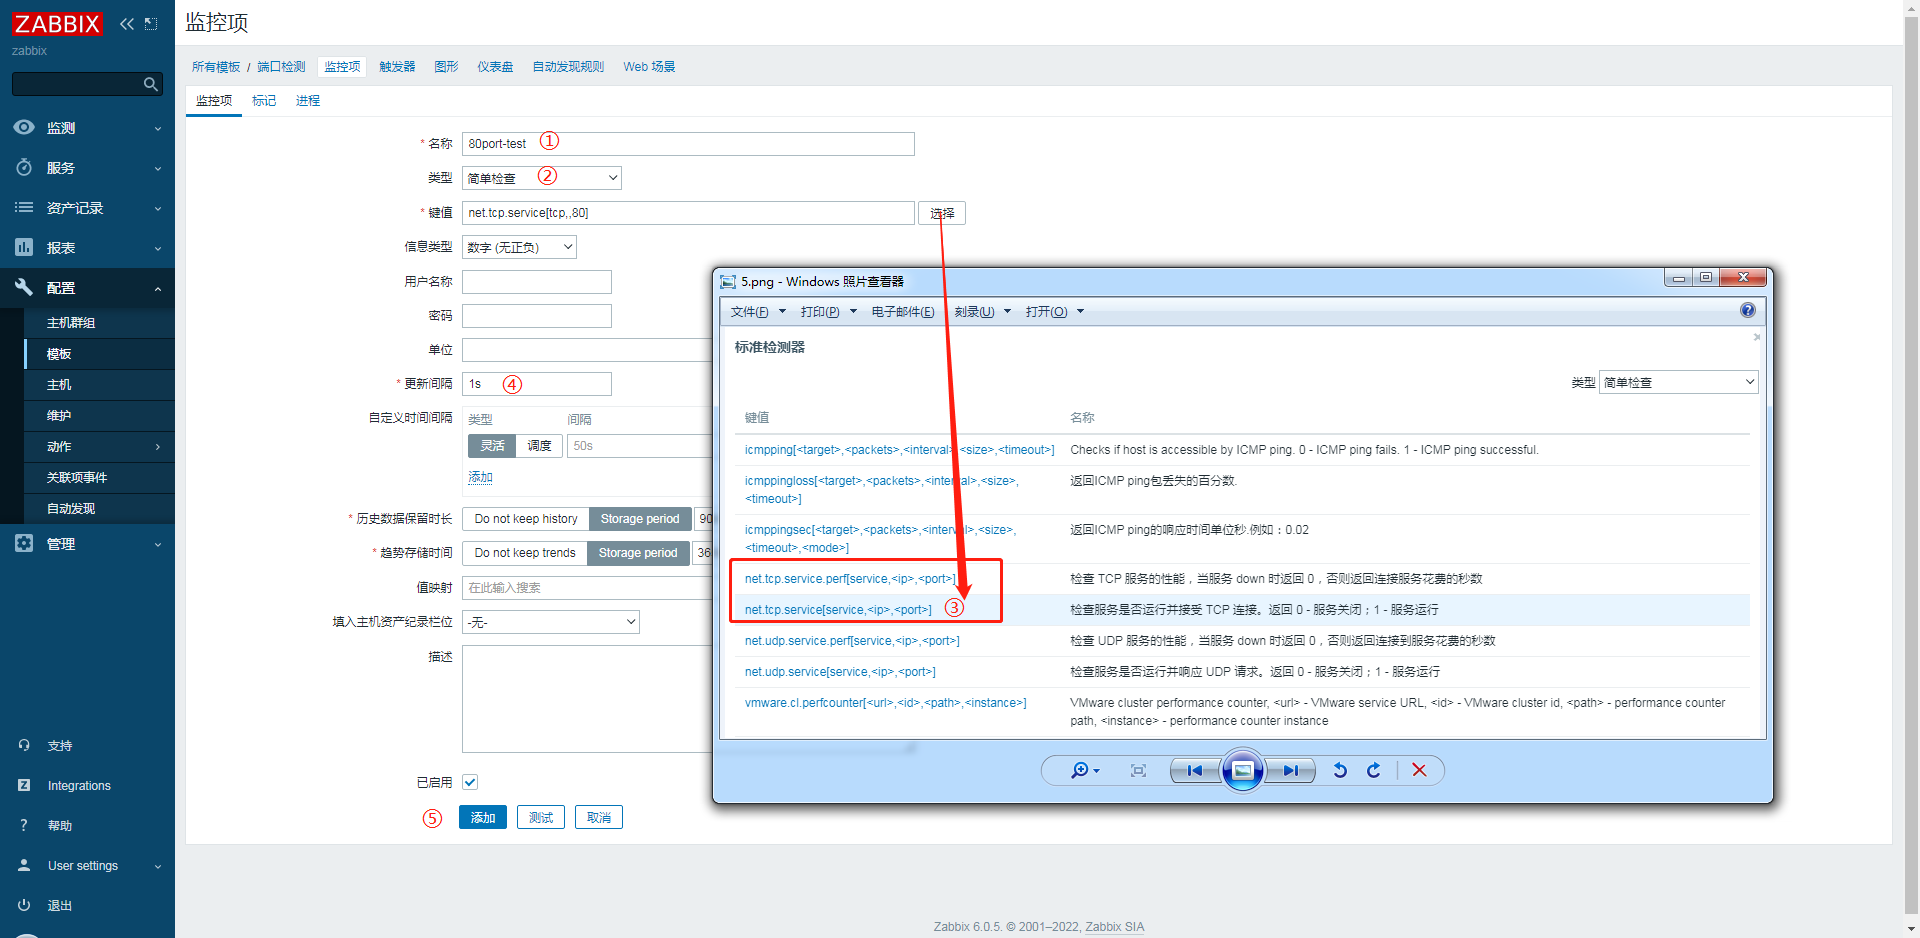The width and height of the screenshot is (1920, 938).
Task: Select 主机群组 in the configuration submenu
Action: (71, 323)
